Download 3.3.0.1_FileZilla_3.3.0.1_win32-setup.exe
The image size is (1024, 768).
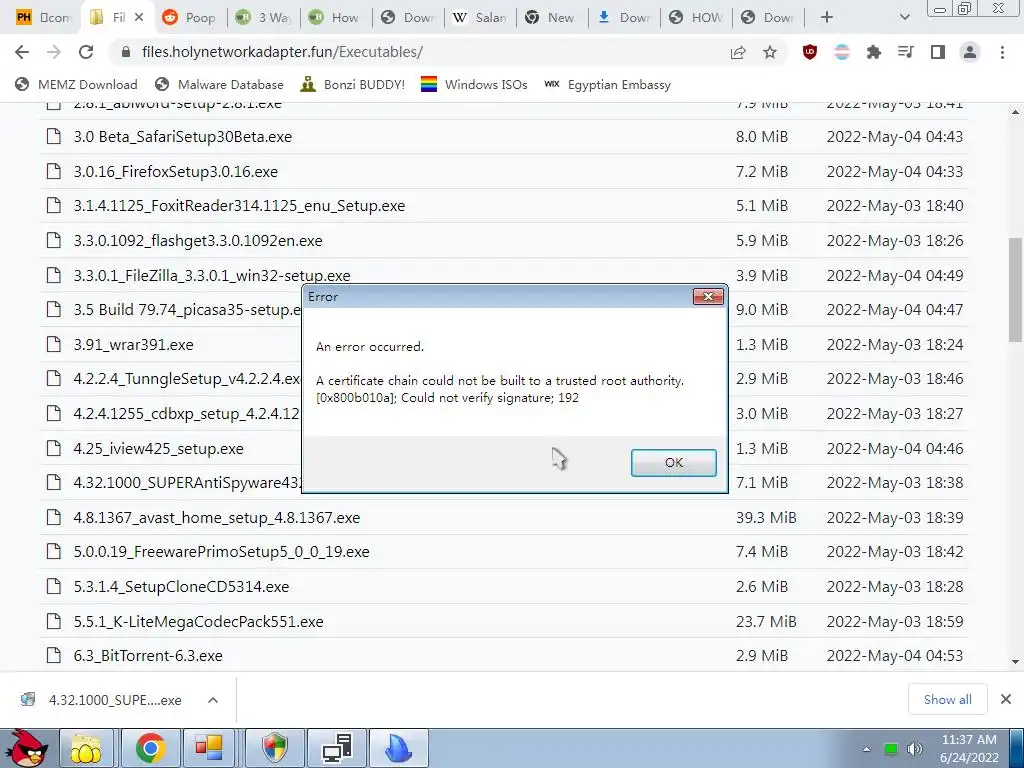[x=212, y=276]
